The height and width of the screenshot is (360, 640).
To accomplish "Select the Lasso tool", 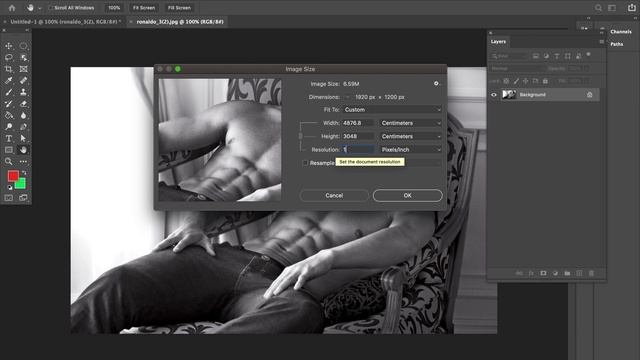I will click(x=9, y=58).
